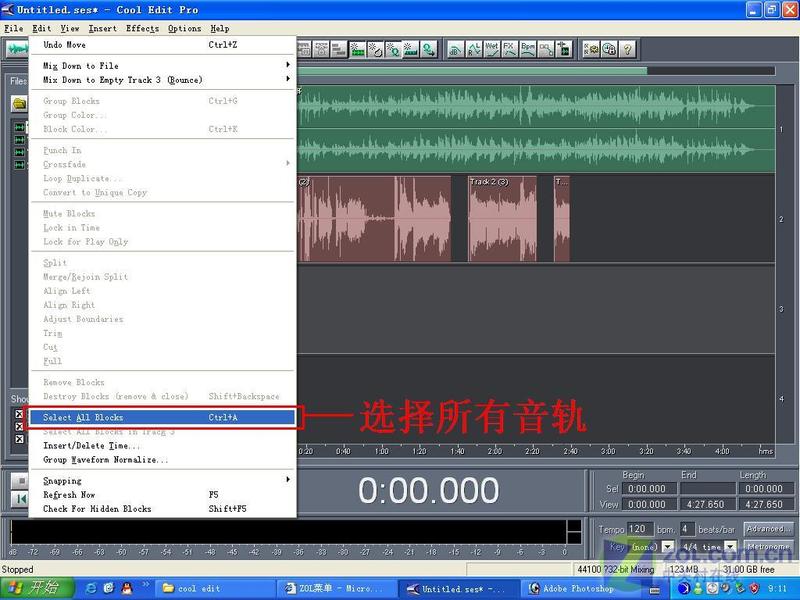Image resolution: width=800 pixels, height=600 pixels.
Task: Click the Stop transport button
Action: click(20, 481)
